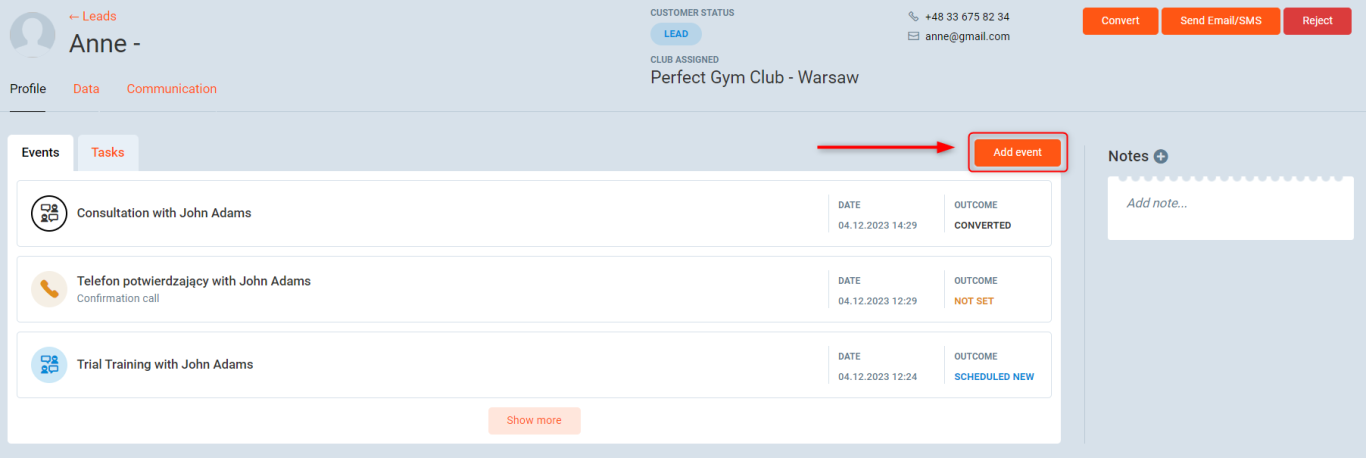Open the Tasks tab
This screenshot has height=458, width=1366.
(x=108, y=153)
